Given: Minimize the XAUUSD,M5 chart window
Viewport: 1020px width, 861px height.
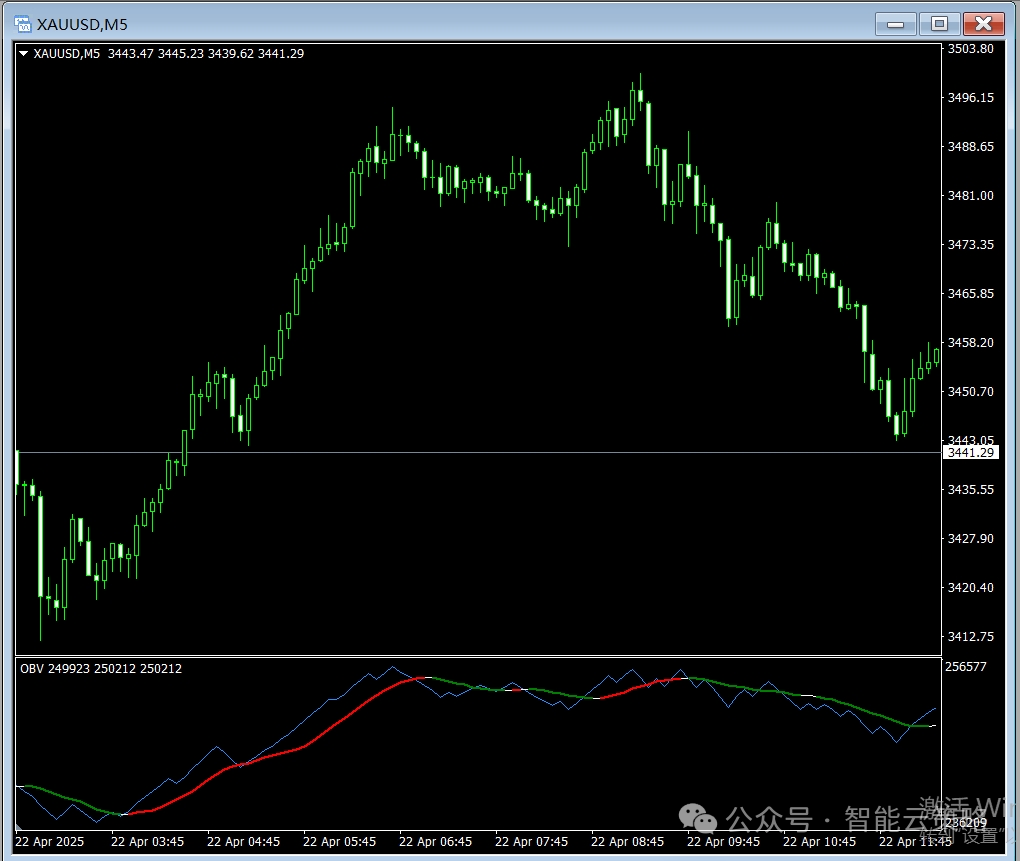Looking at the screenshot, I should [896, 24].
